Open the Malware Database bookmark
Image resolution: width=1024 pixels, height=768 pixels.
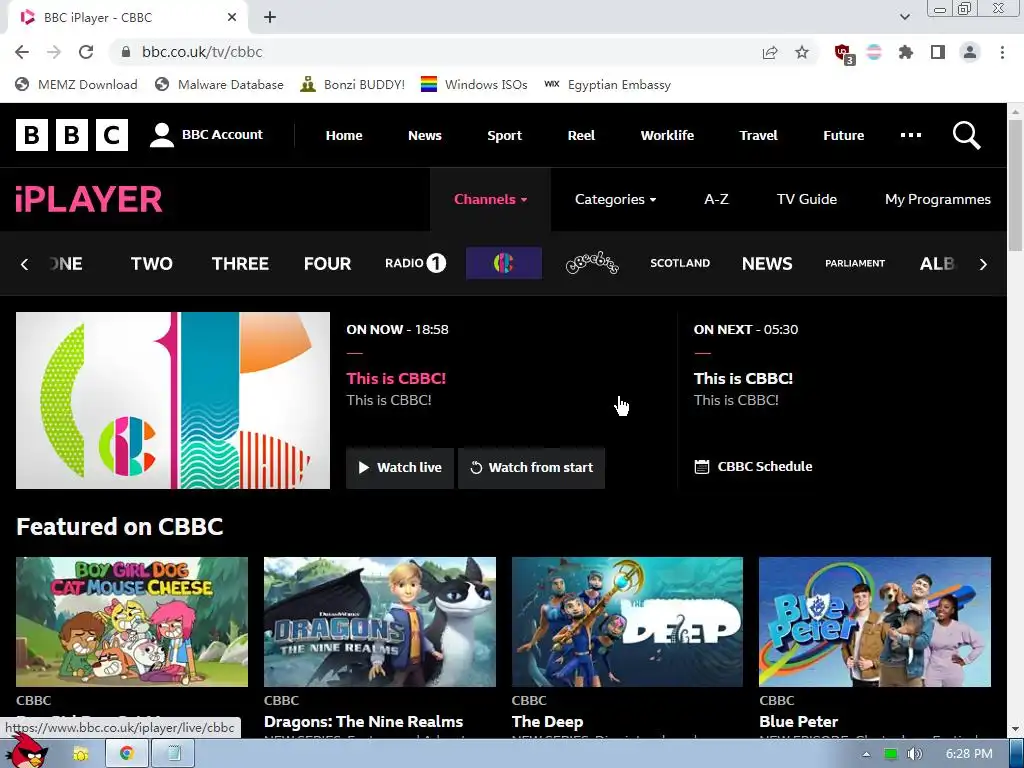[x=219, y=85]
